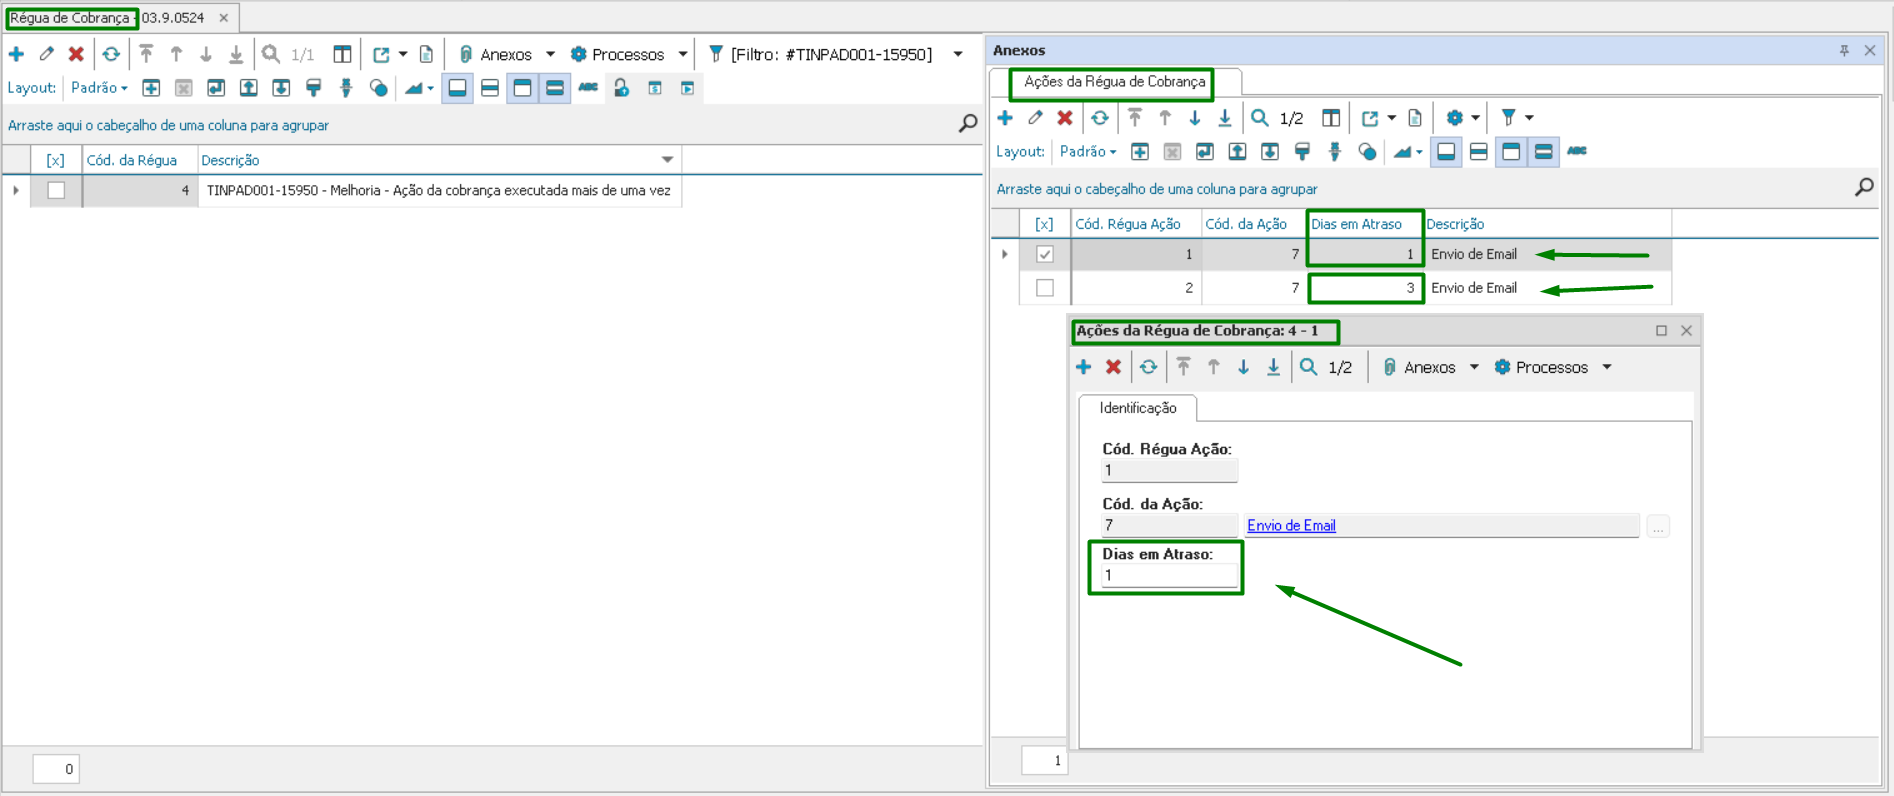Screen dimensions: 1894x796
Task: Check the checkbox of action row 2
Action: click(x=1045, y=288)
